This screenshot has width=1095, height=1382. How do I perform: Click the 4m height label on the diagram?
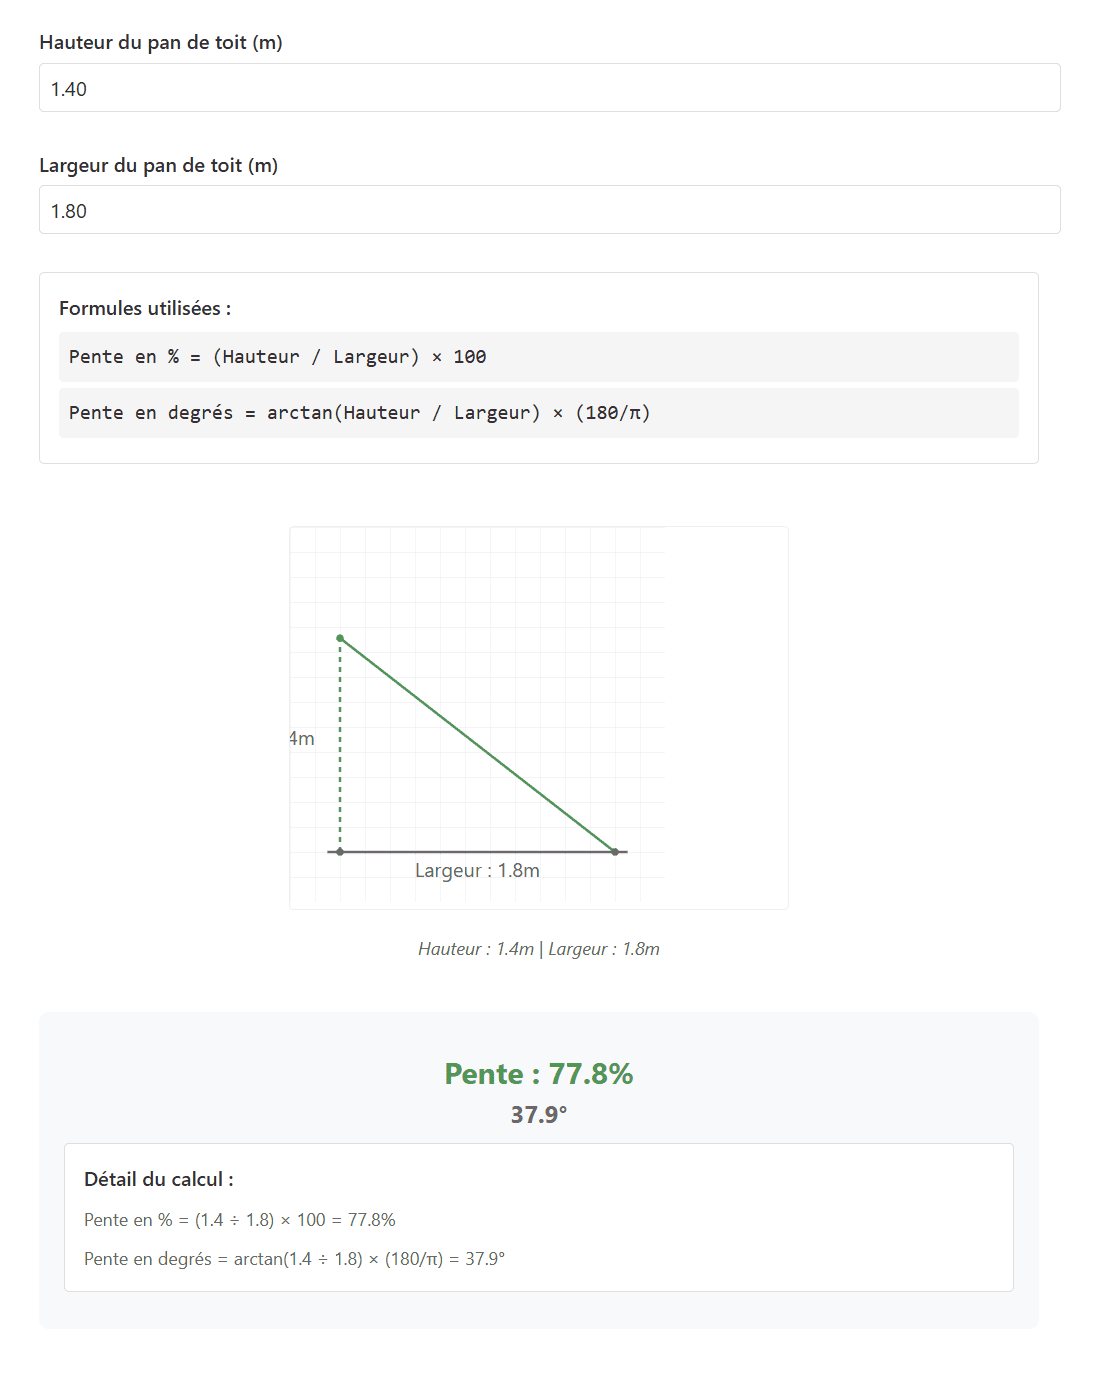300,740
